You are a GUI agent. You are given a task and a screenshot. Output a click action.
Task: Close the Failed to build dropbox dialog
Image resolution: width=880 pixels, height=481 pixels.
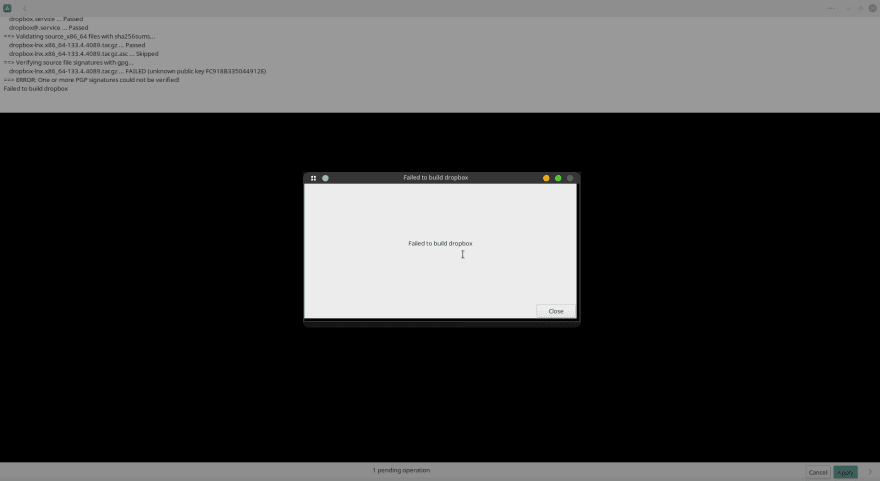pos(556,311)
